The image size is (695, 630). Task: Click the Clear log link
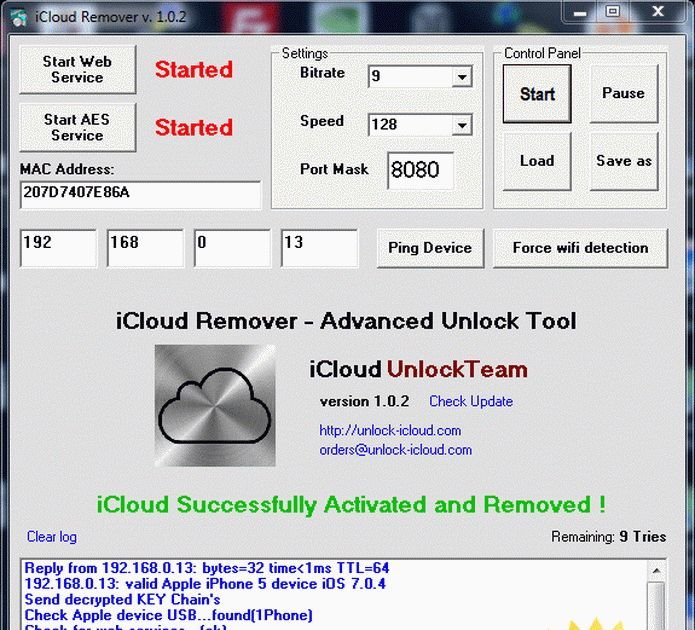[52, 537]
